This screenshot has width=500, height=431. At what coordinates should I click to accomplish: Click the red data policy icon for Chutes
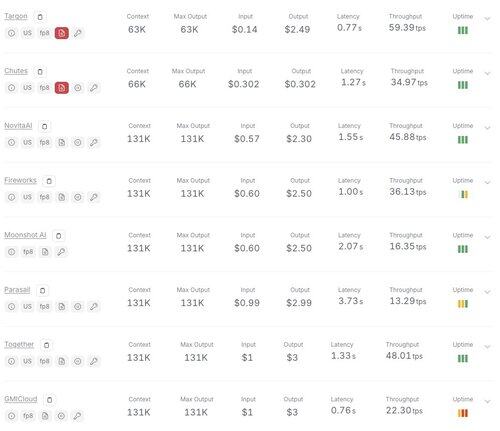coord(62,88)
